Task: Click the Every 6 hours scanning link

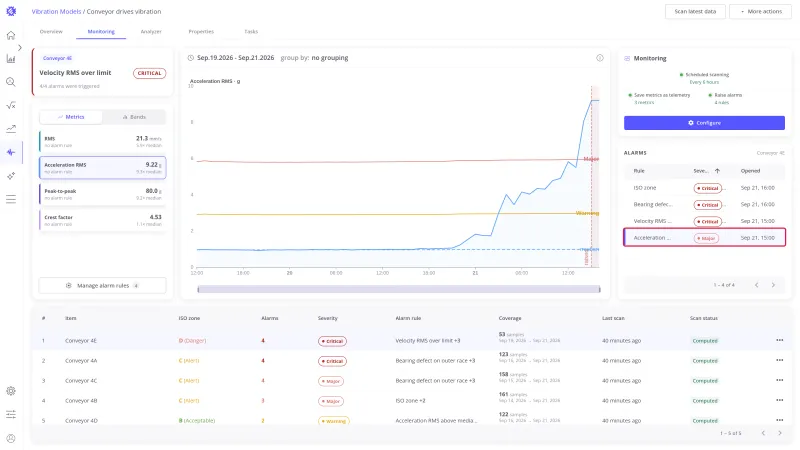Action: (704, 82)
